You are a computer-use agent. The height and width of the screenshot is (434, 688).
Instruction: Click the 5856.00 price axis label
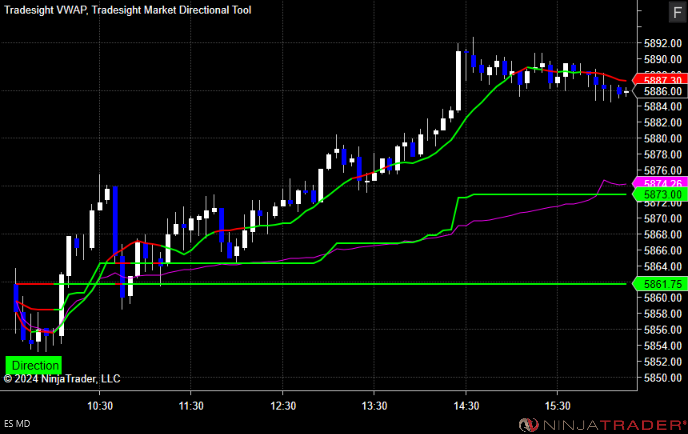pos(663,330)
